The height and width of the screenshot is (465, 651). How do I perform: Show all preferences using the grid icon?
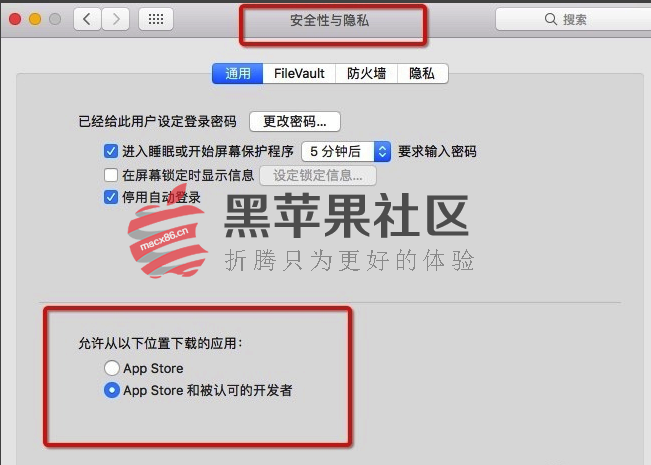pos(156,19)
